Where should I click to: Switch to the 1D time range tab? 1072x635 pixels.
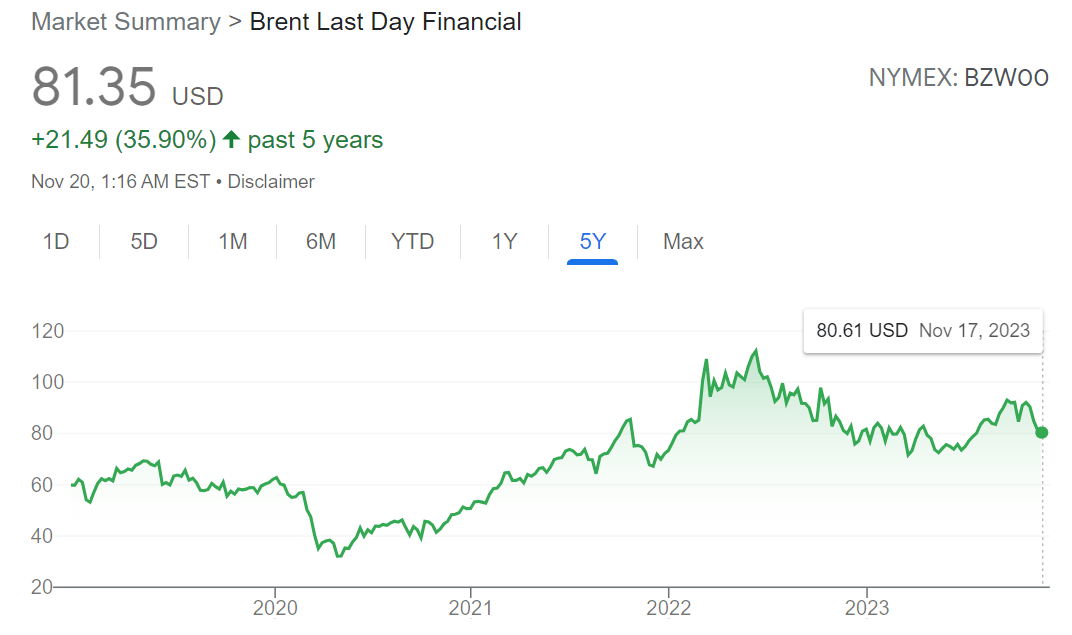click(56, 242)
